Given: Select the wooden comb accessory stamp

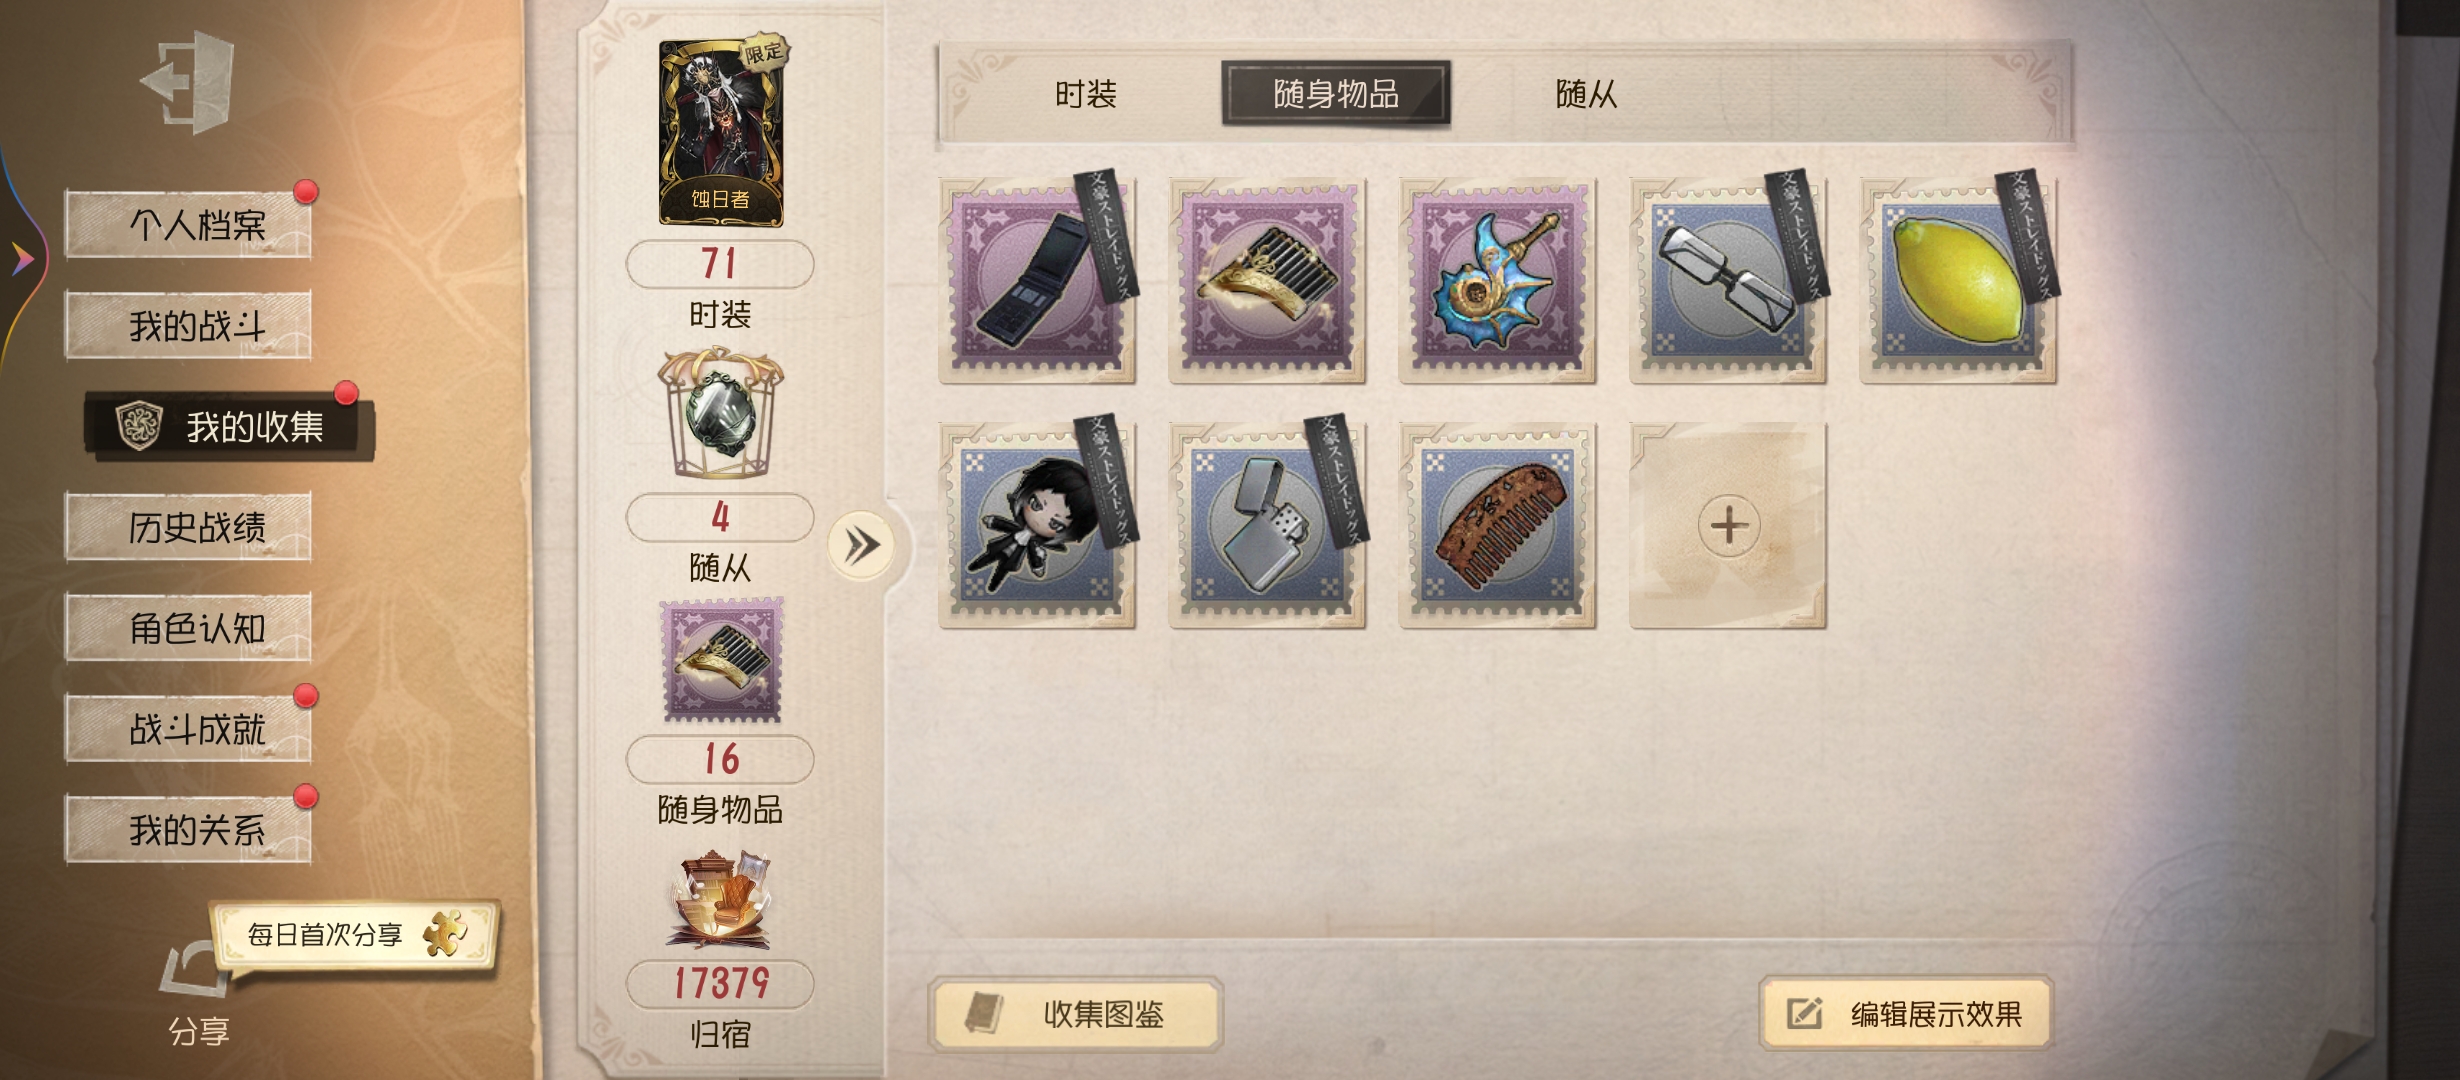Looking at the screenshot, I should (1497, 525).
